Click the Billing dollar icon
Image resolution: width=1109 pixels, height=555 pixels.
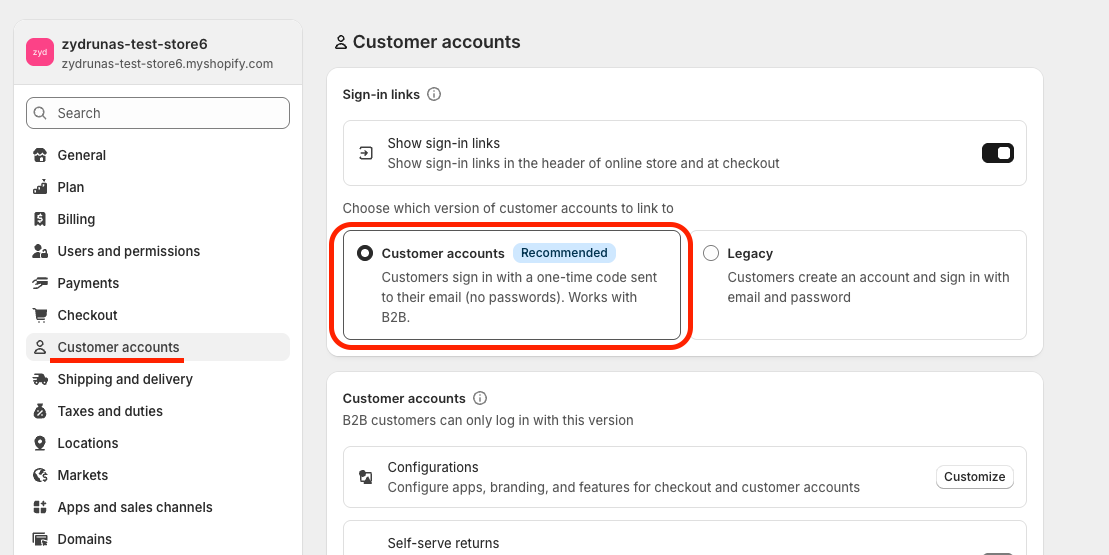tap(40, 219)
